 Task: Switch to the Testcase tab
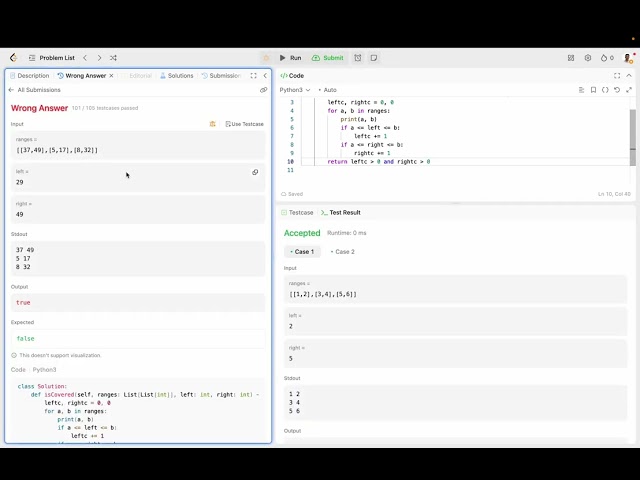pos(297,213)
